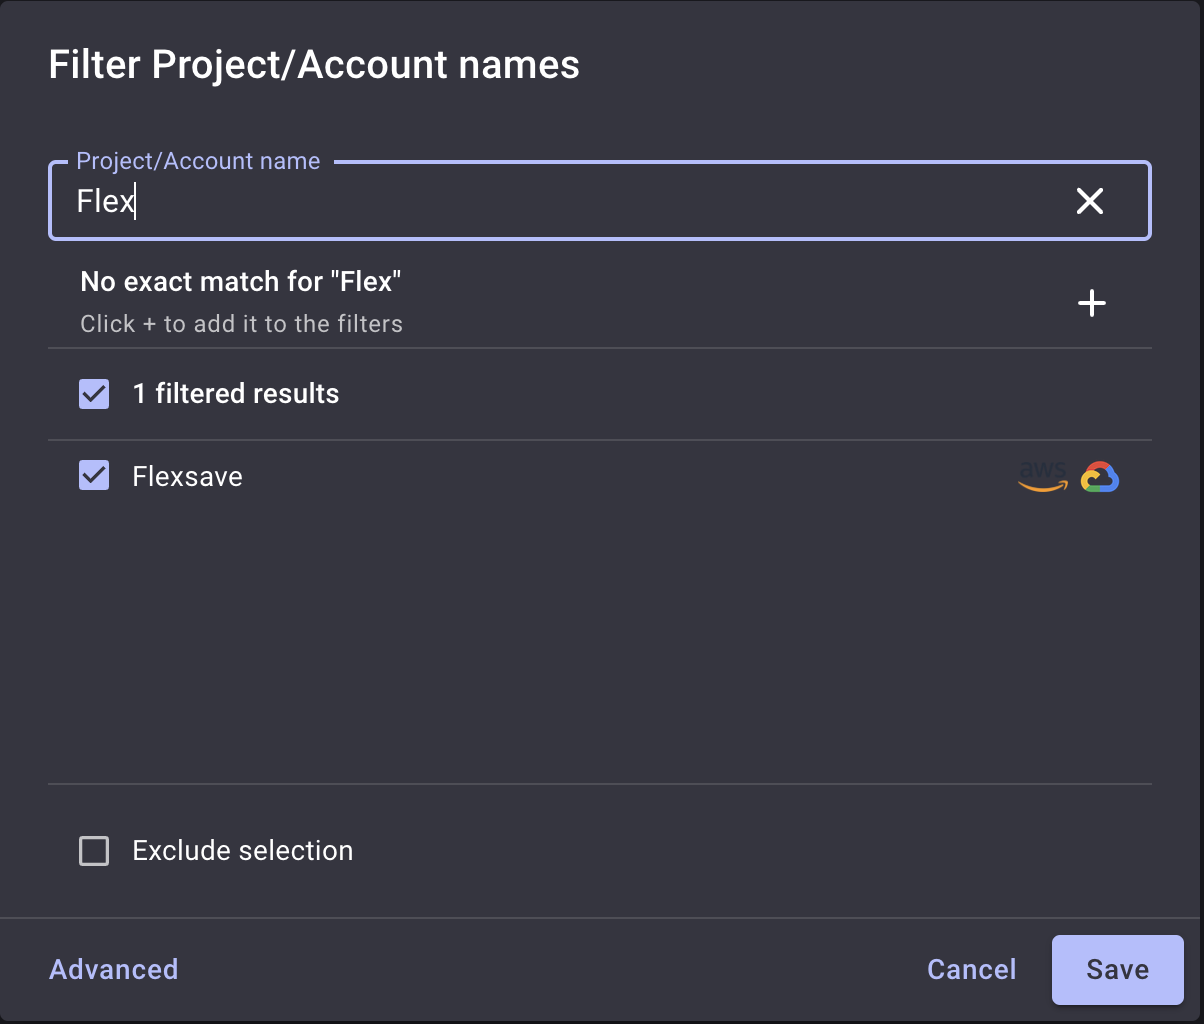
Task: Click the "Filter Project/Account names" dialog title
Action: coord(314,65)
